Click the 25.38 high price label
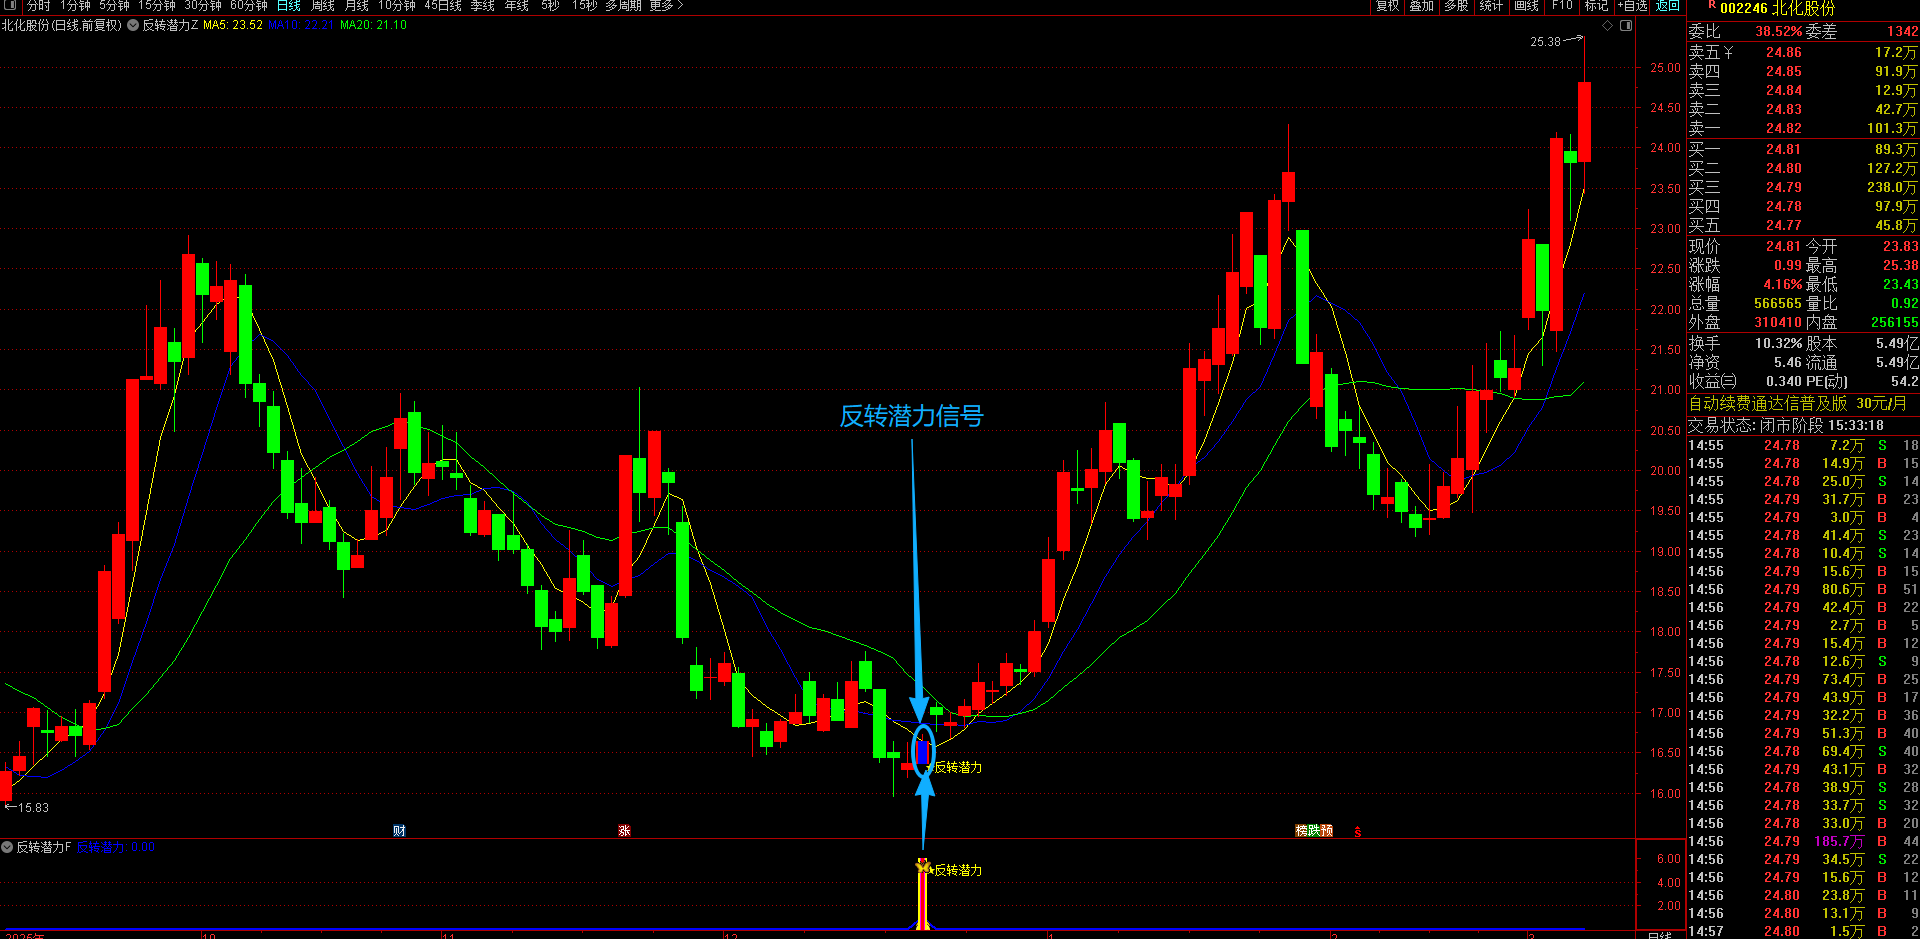 pos(1545,41)
